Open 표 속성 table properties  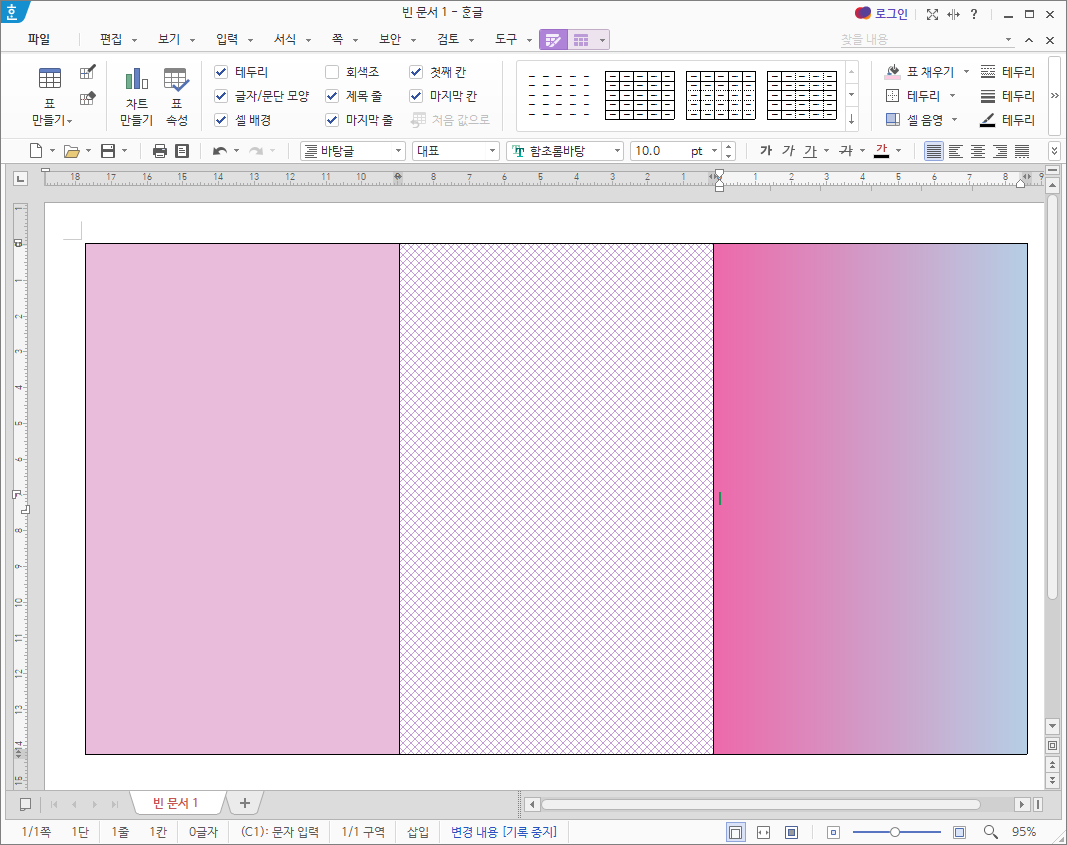[176, 96]
